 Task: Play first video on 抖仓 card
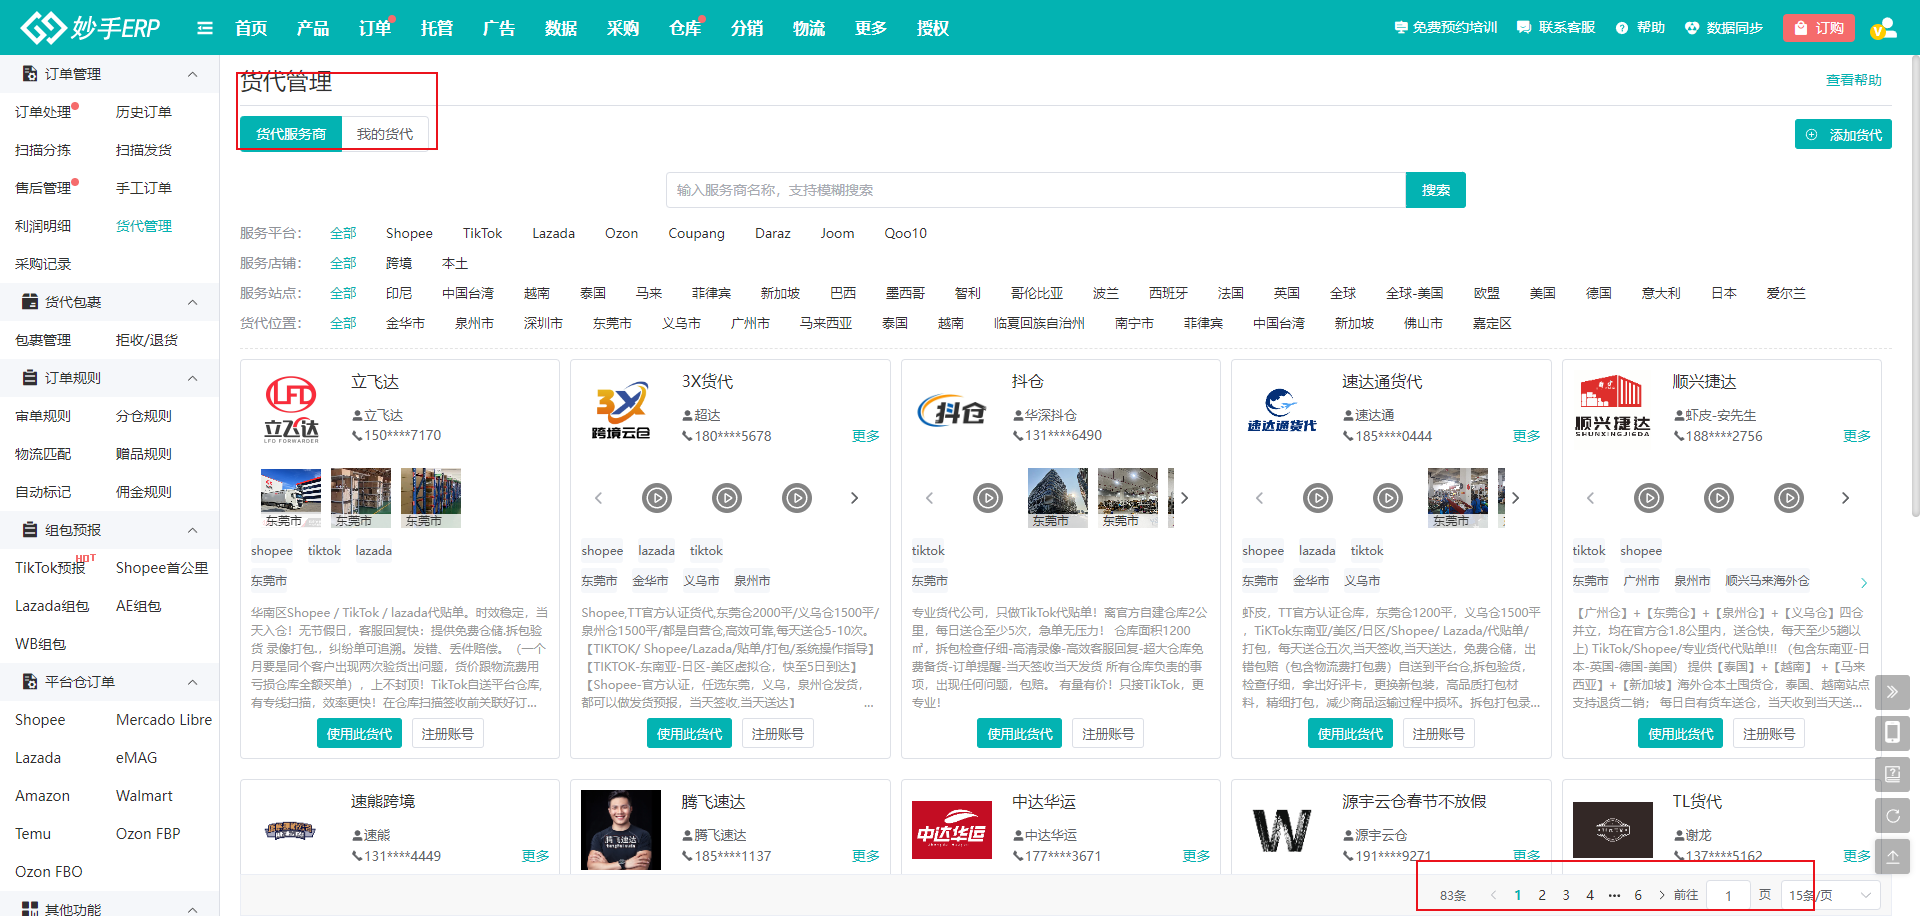[988, 497]
